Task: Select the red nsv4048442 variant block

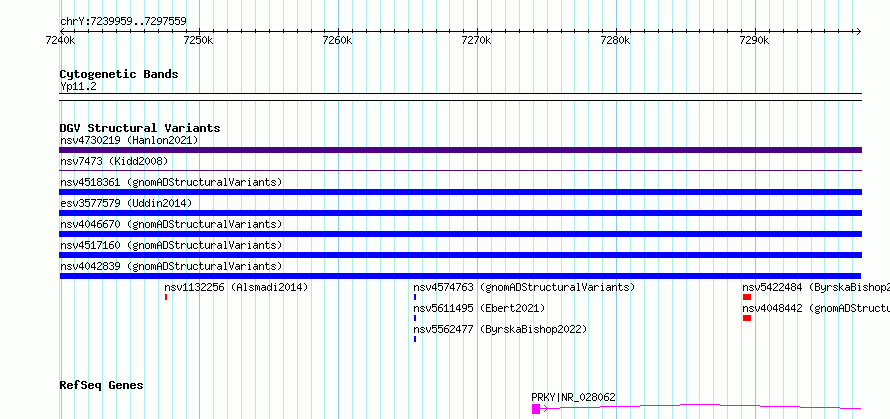Action: 747,318
